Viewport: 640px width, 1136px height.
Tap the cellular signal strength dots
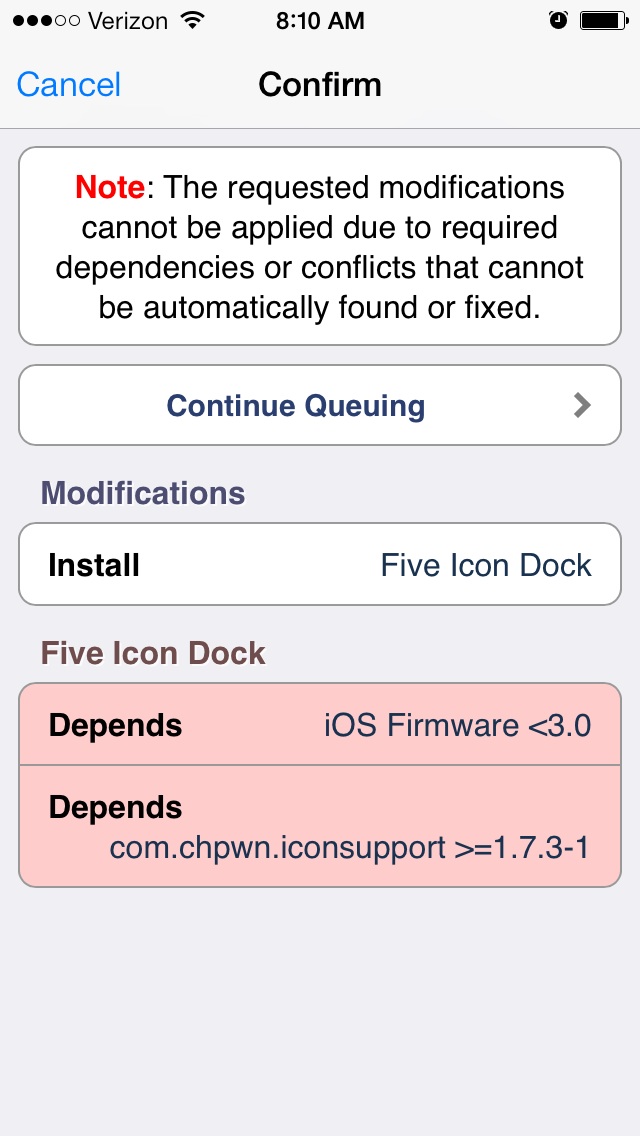46,21
